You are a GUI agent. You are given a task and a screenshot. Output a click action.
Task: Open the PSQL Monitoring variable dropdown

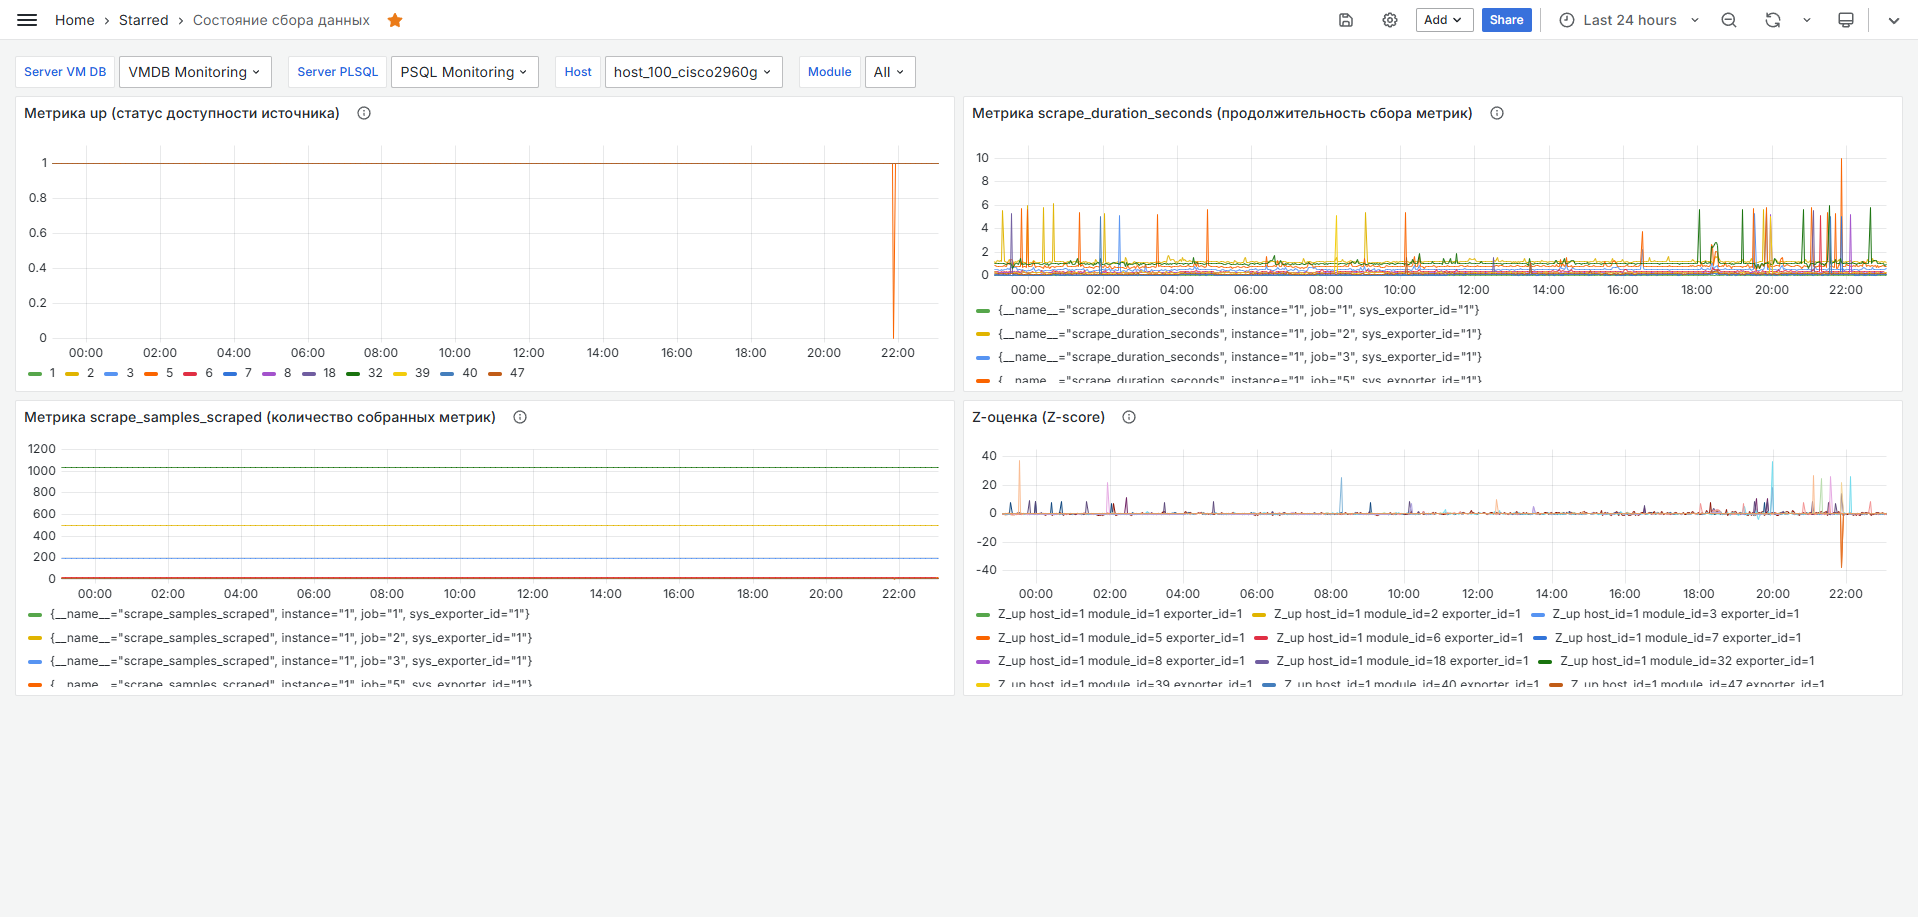pos(464,72)
